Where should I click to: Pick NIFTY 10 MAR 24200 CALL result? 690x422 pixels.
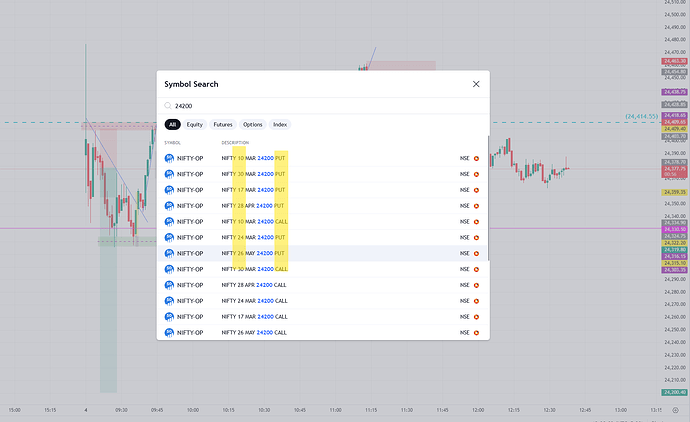254,221
